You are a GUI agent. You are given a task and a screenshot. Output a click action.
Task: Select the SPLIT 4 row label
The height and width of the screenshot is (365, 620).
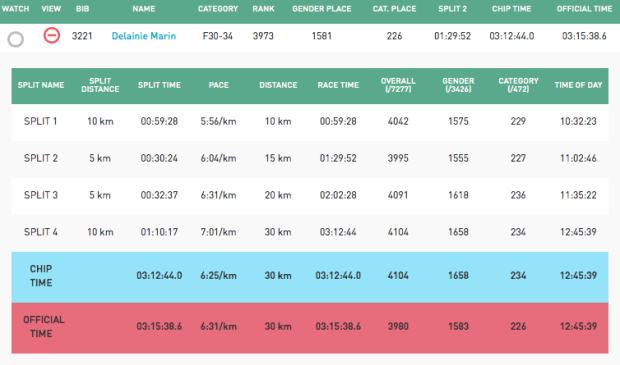41,232
